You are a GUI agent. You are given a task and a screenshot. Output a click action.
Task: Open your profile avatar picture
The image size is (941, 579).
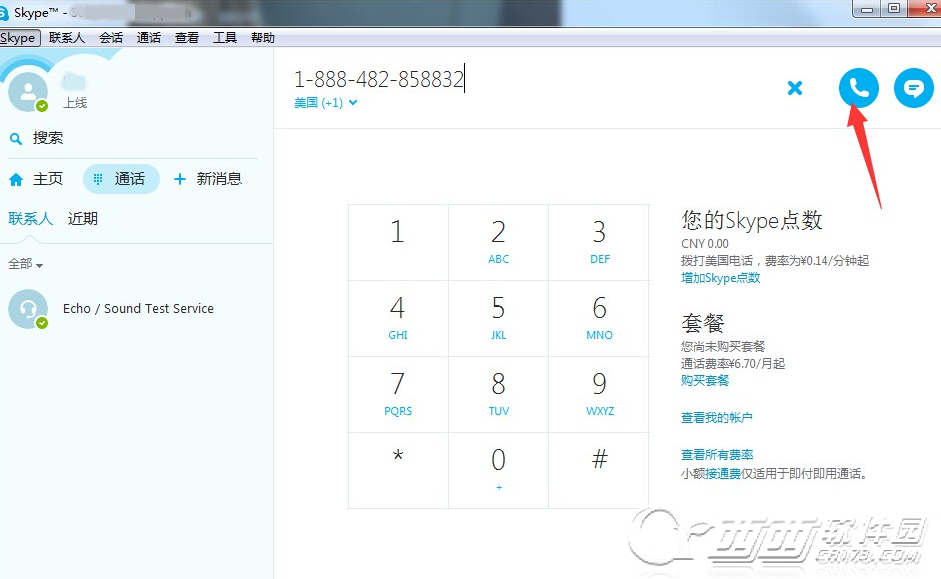pyautogui.click(x=28, y=91)
